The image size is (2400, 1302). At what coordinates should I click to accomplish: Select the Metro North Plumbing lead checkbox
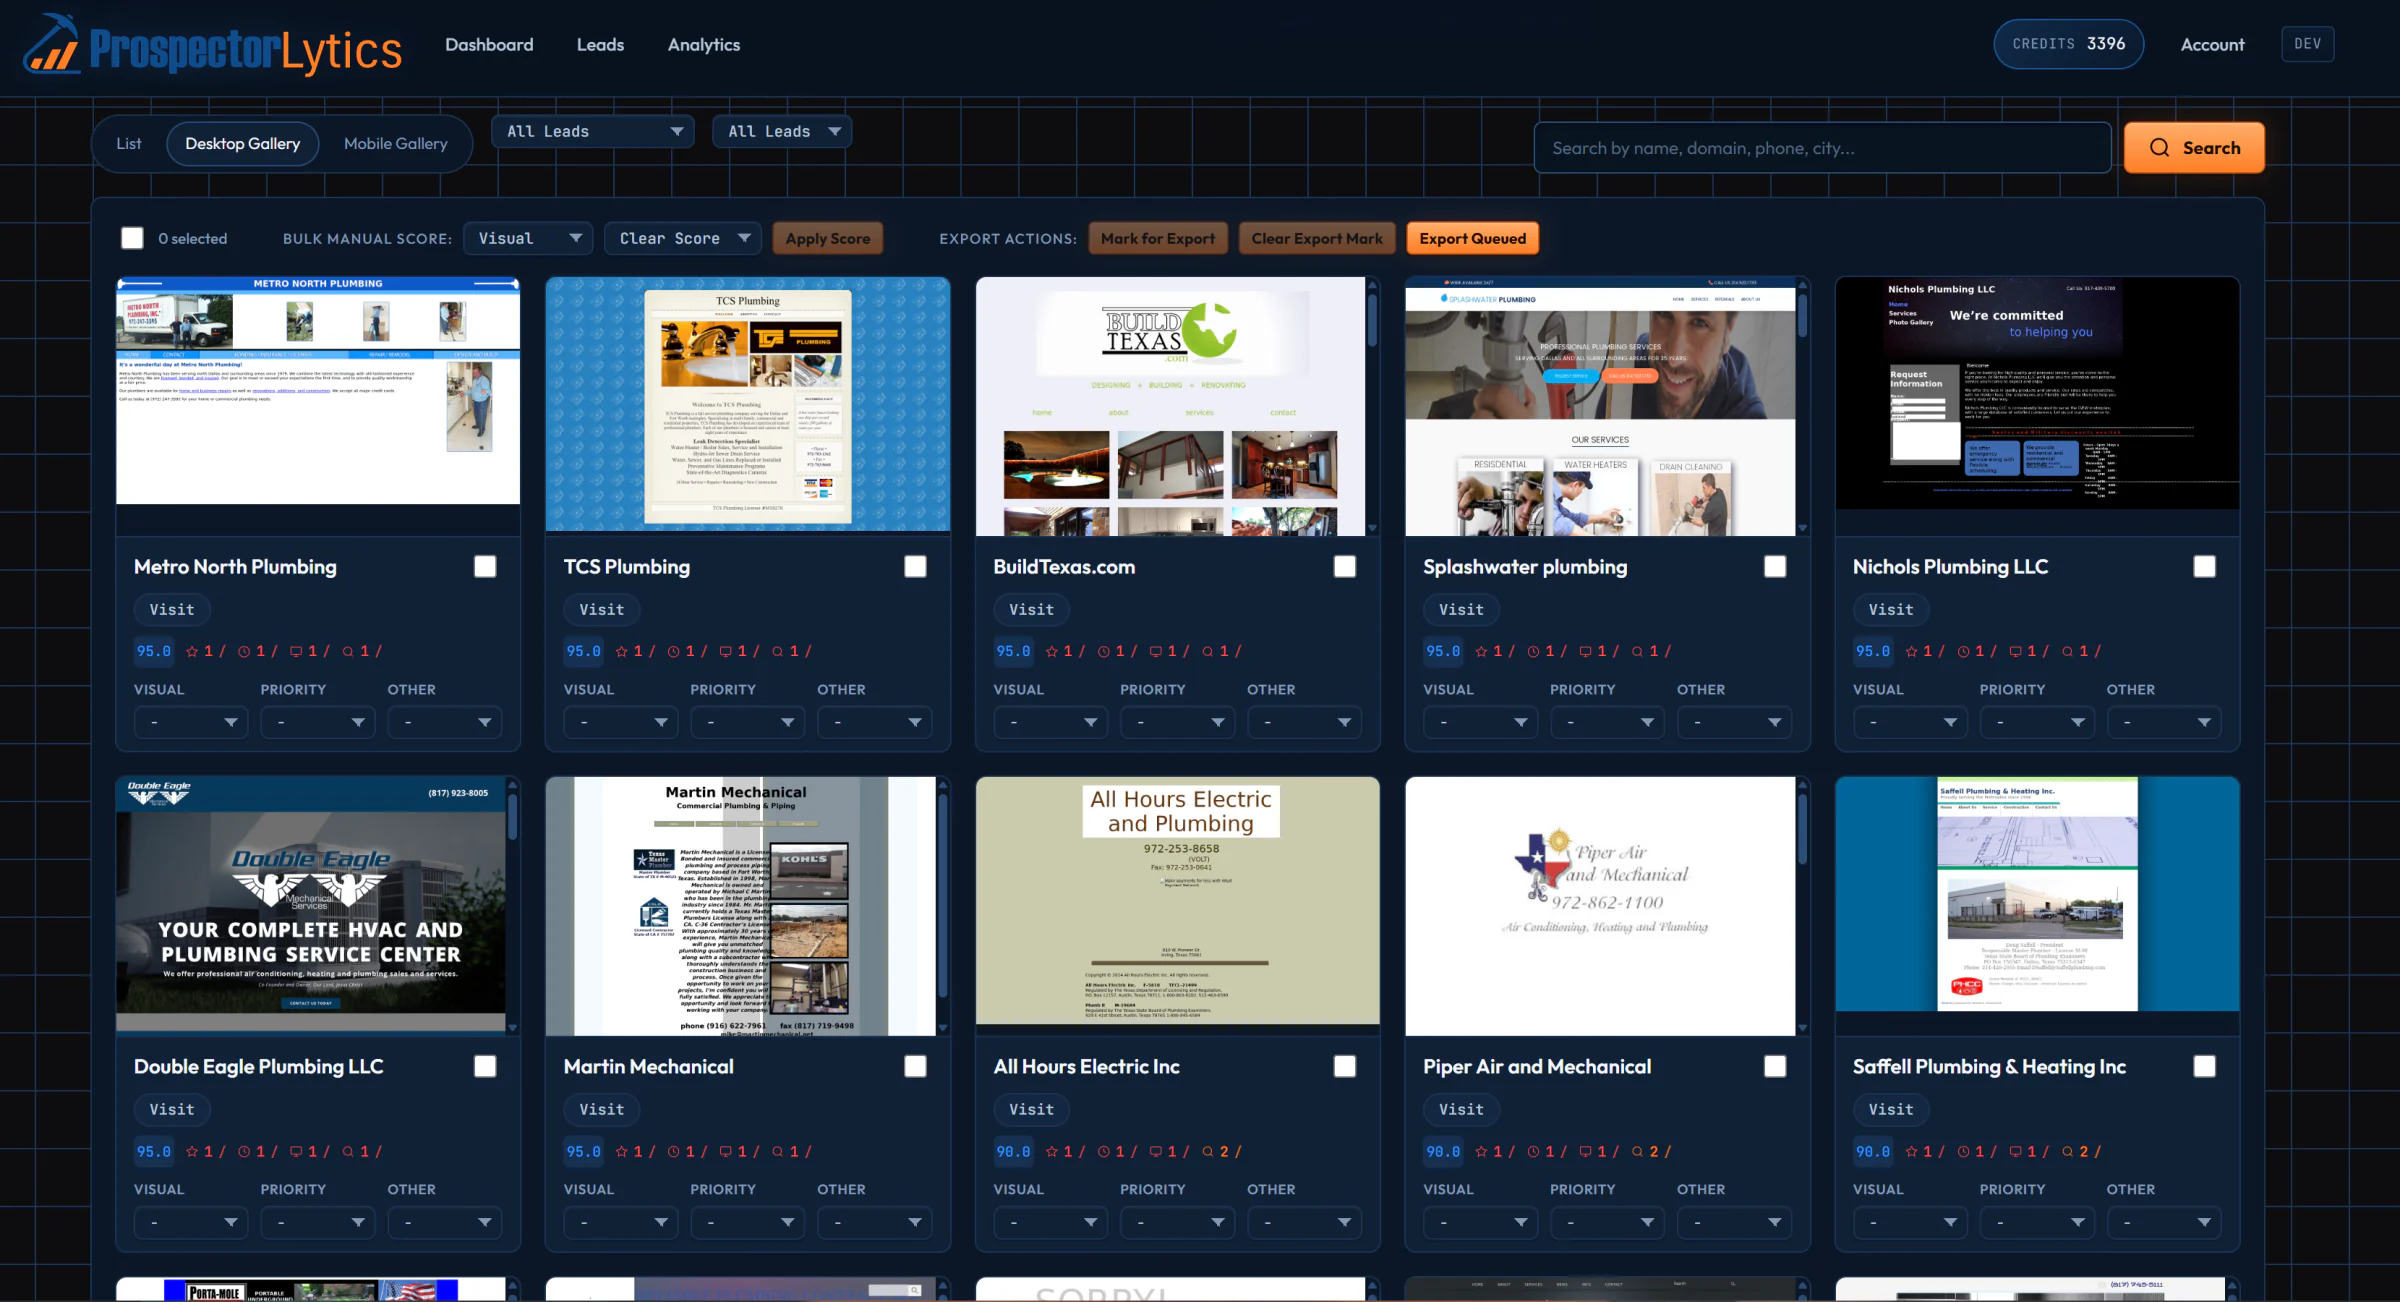[x=485, y=567]
